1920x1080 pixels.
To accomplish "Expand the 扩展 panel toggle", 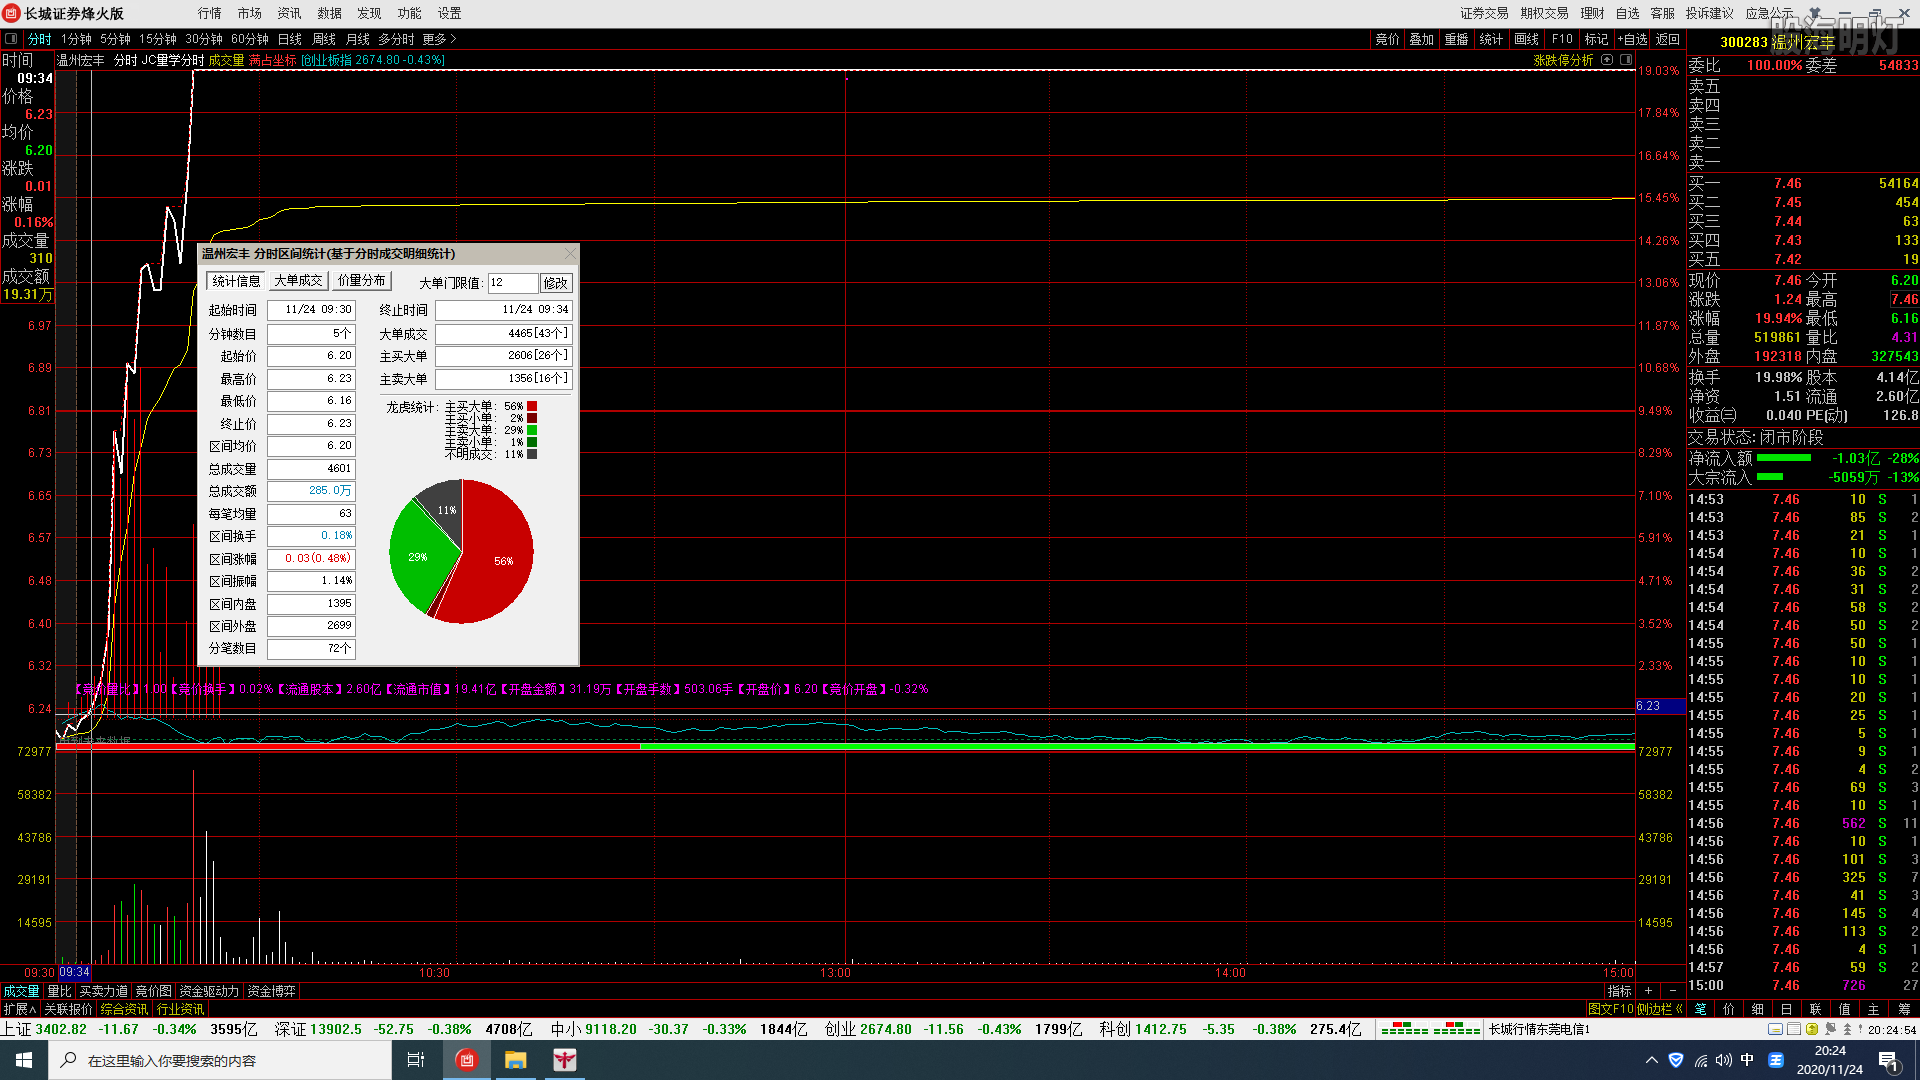I will [19, 1009].
